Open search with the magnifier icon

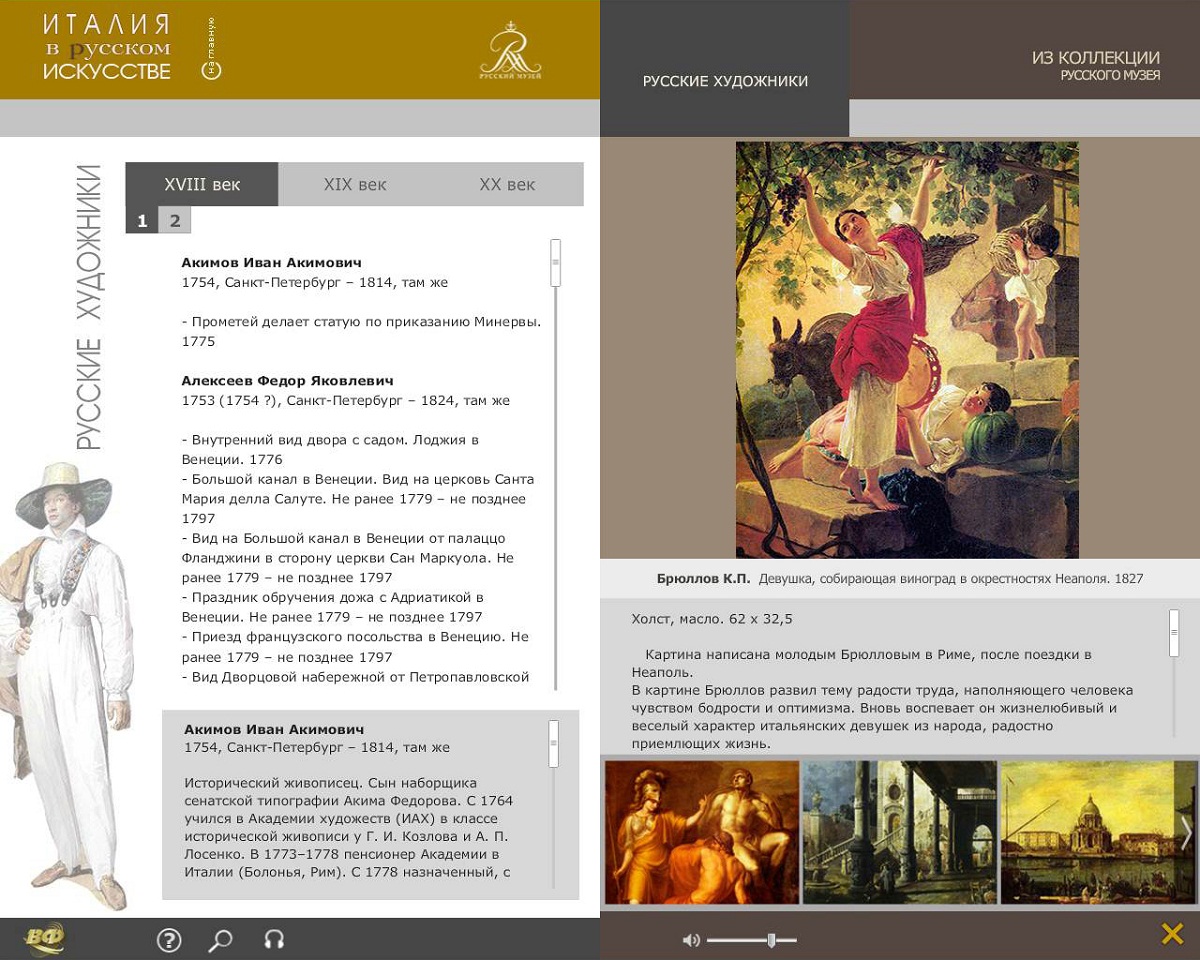220,940
